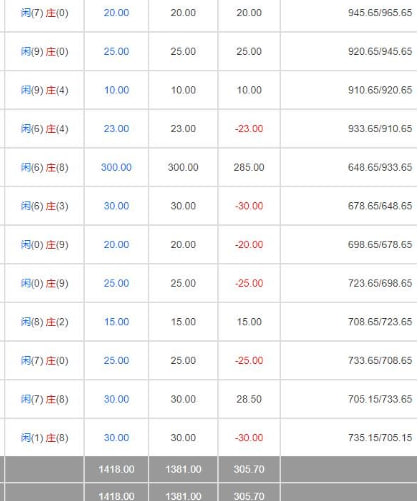Click the 305.70 total in first summary row

click(249, 469)
